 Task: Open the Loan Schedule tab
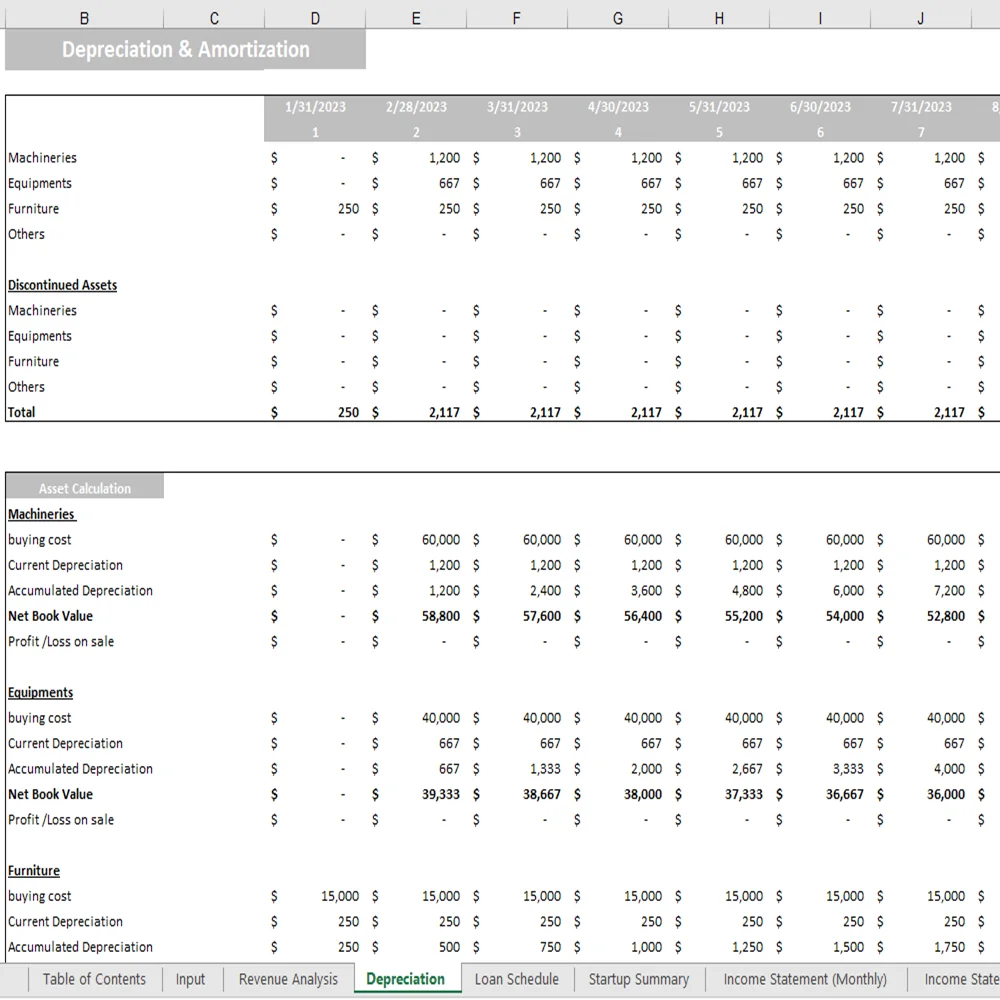point(516,979)
